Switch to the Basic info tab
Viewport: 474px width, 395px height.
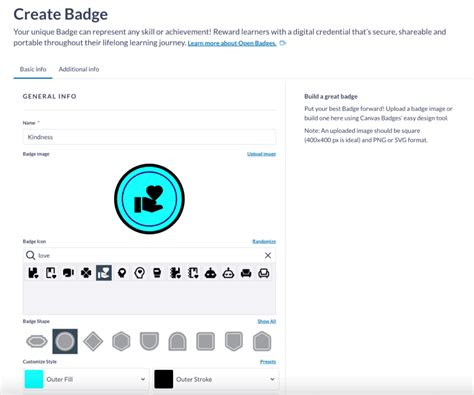pos(33,69)
